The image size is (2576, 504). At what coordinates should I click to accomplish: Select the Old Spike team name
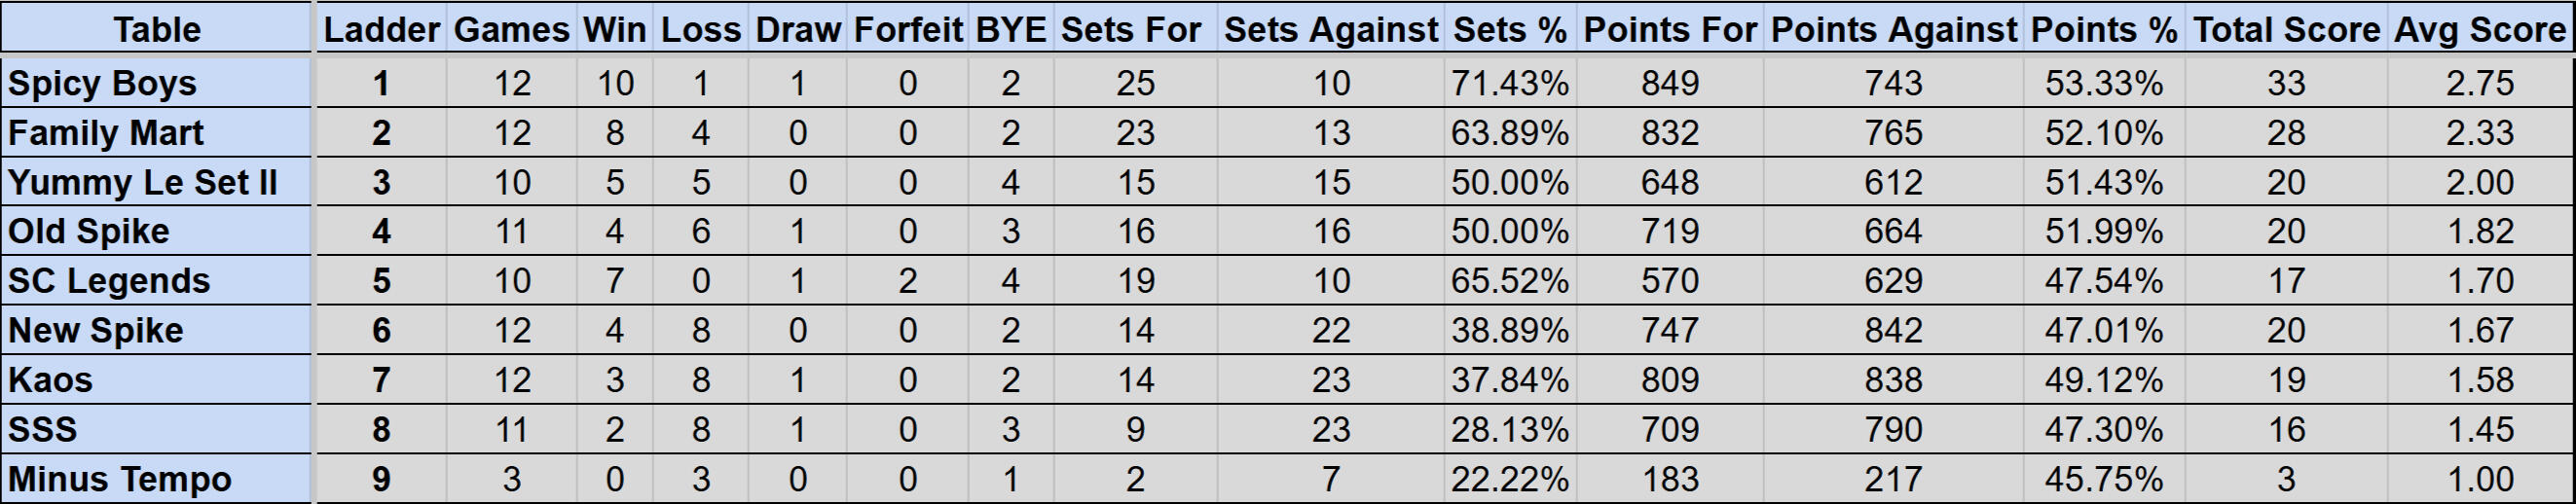[x=89, y=231]
